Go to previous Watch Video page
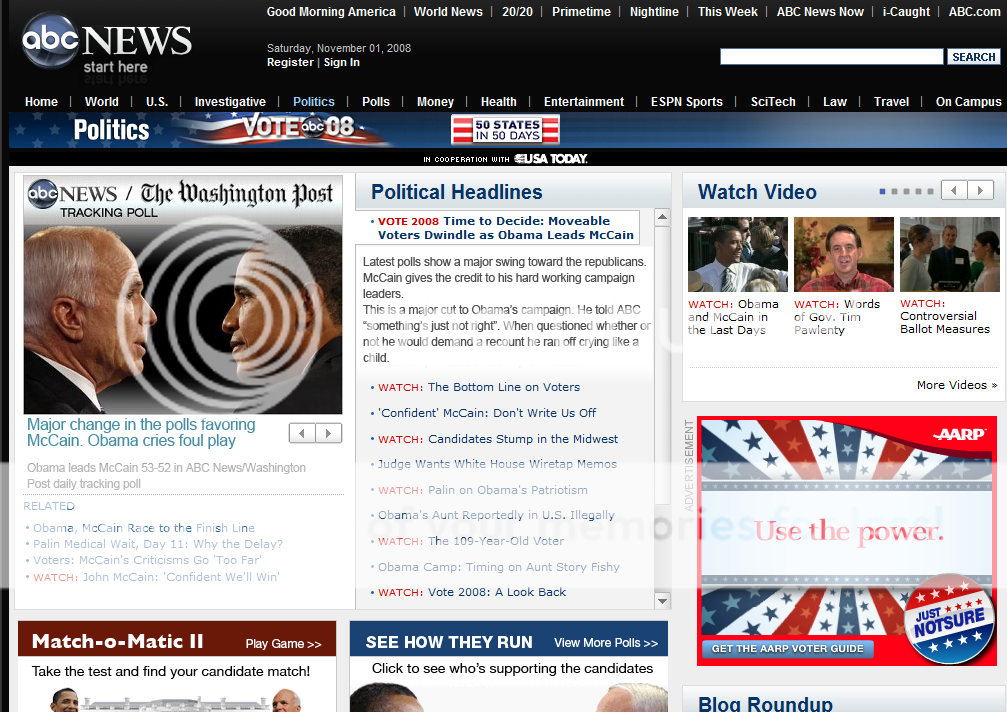The height and width of the screenshot is (712, 1007). pos(954,190)
